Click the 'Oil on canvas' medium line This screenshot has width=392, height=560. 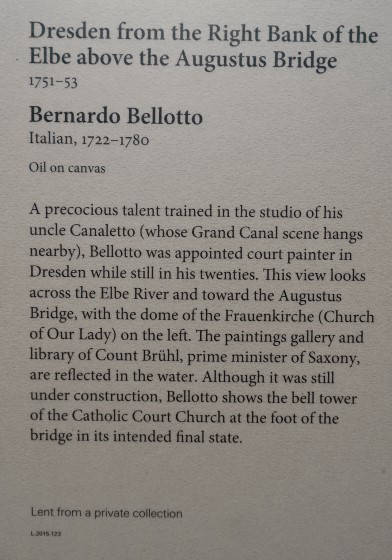point(67,168)
